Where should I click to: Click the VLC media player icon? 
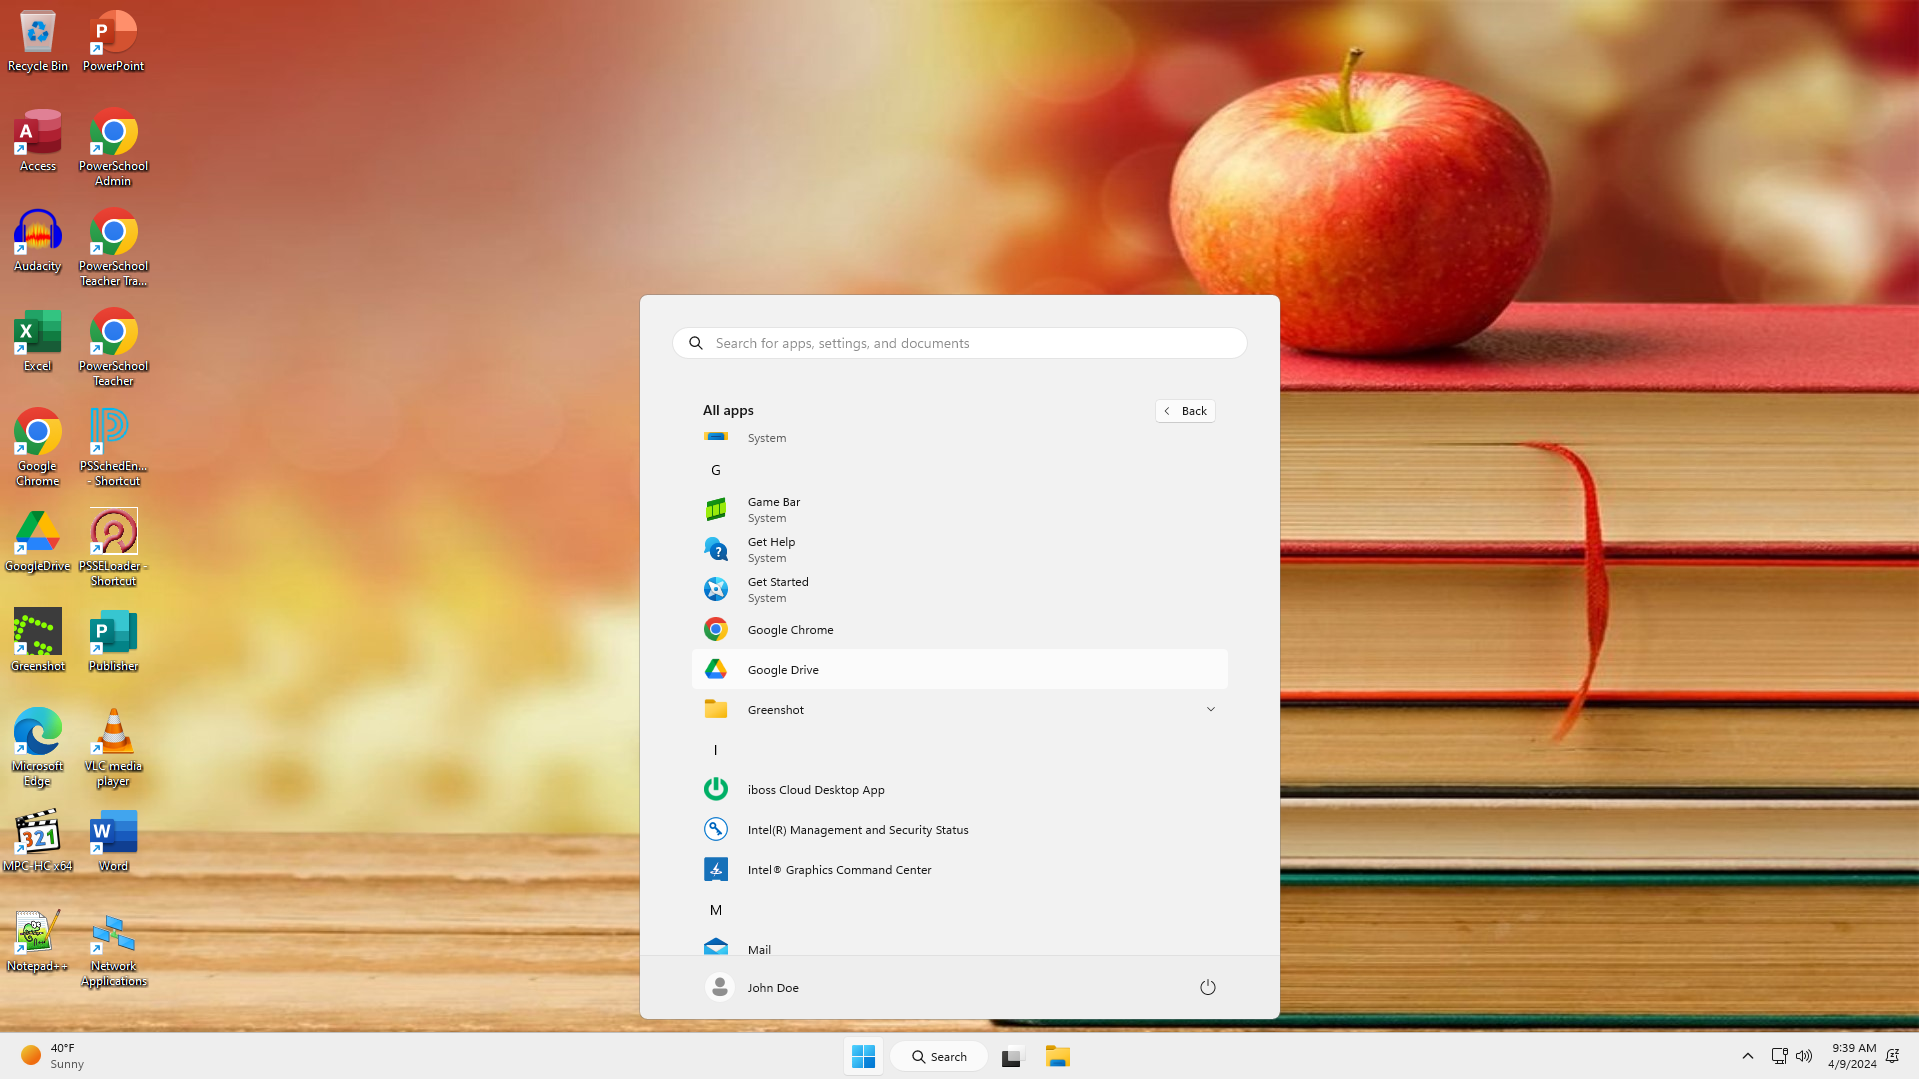tap(113, 748)
